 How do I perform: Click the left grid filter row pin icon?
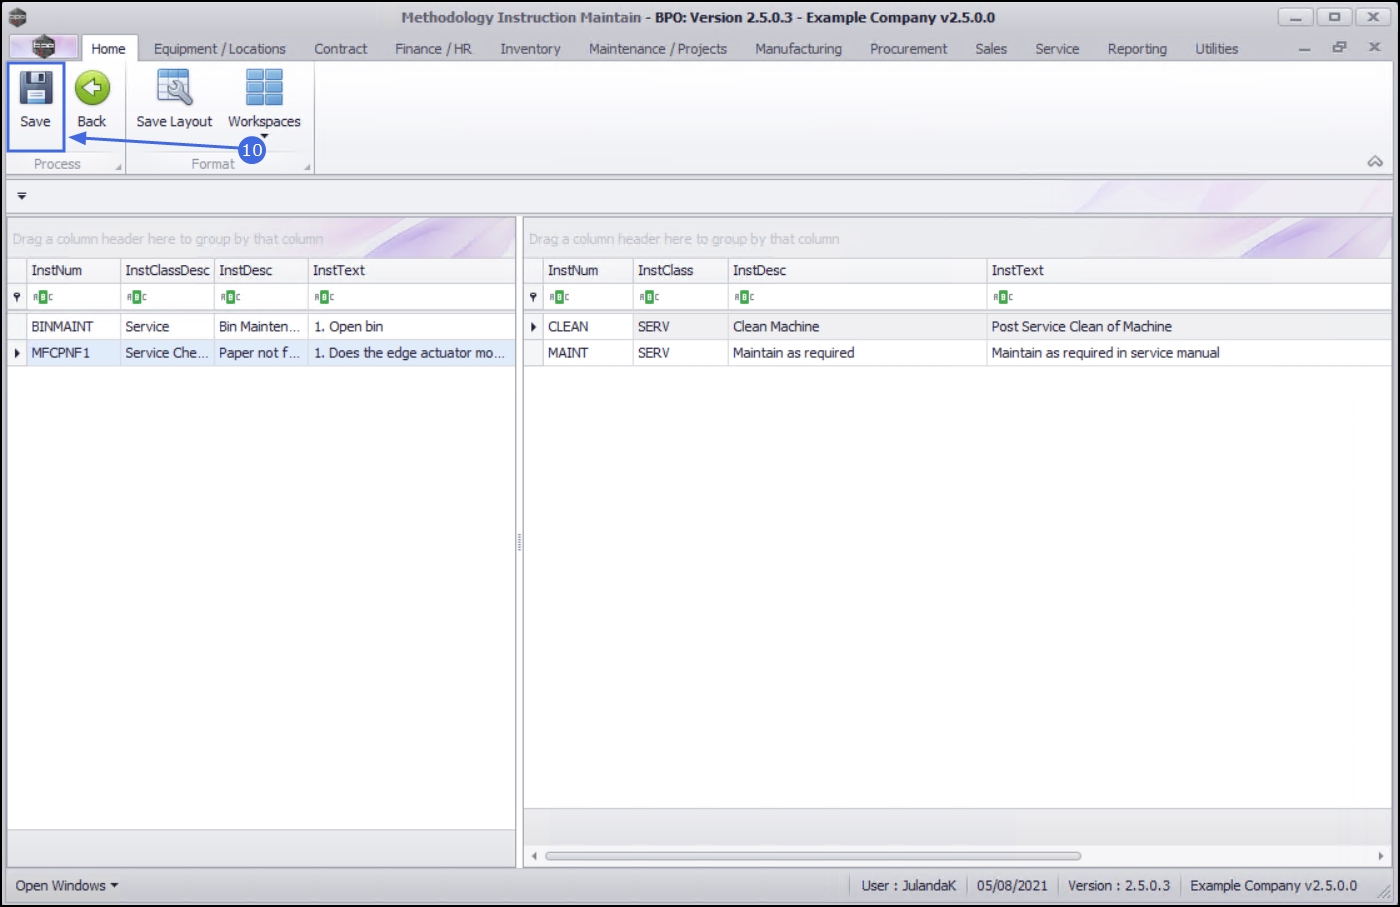click(x=17, y=297)
